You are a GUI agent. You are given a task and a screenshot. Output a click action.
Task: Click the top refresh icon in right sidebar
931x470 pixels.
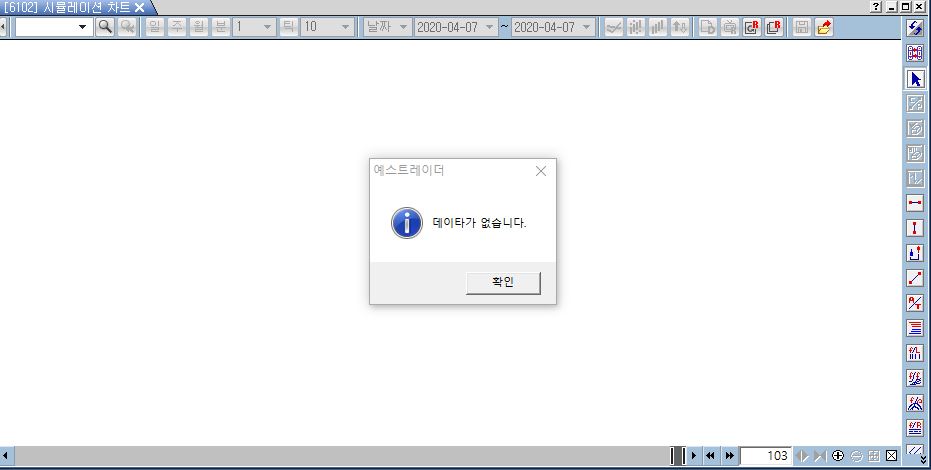coord(914,28)
